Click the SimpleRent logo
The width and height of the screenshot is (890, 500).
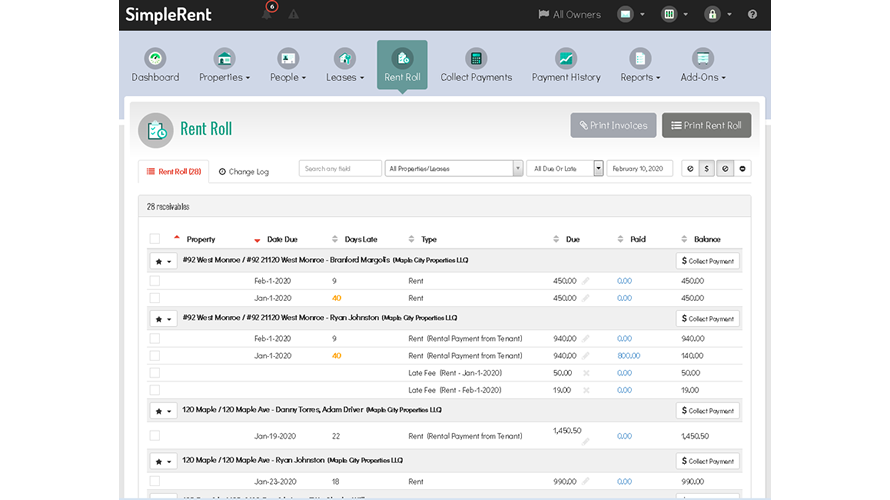click(168, 15)
